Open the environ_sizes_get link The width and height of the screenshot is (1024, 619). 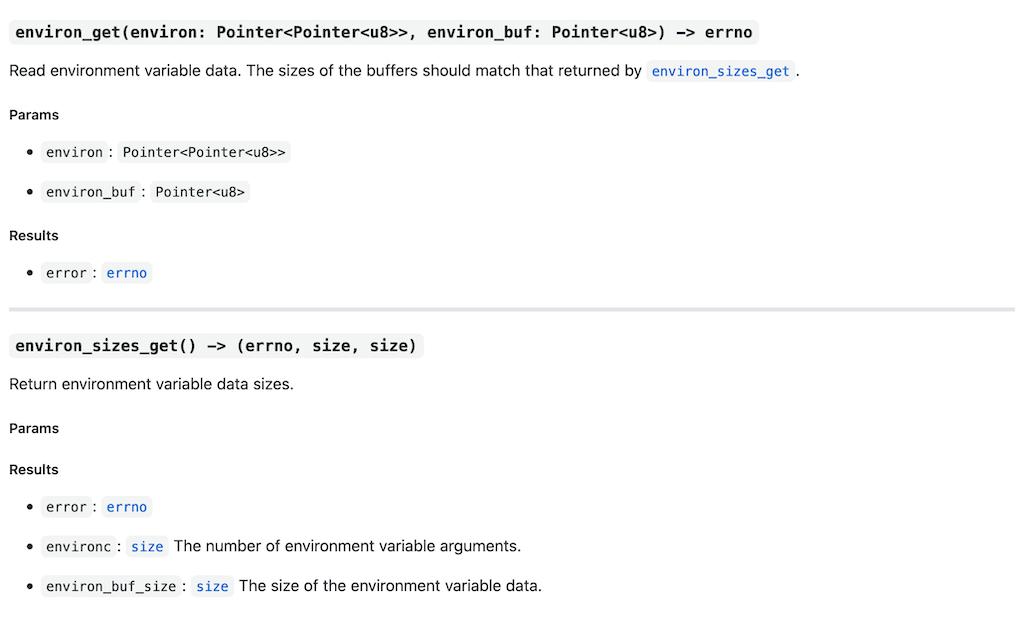pyautogui.click(x=720, y=71)
